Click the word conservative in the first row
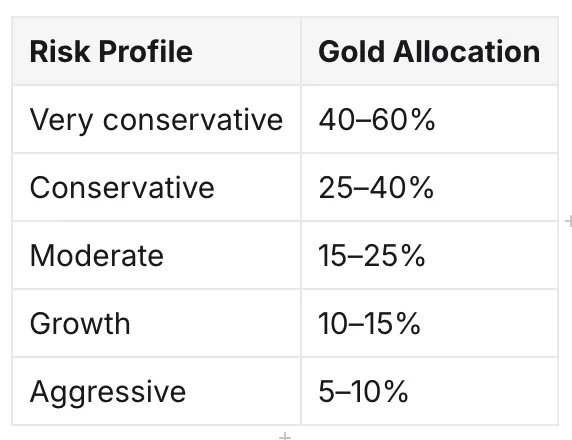 click(193, 120)
